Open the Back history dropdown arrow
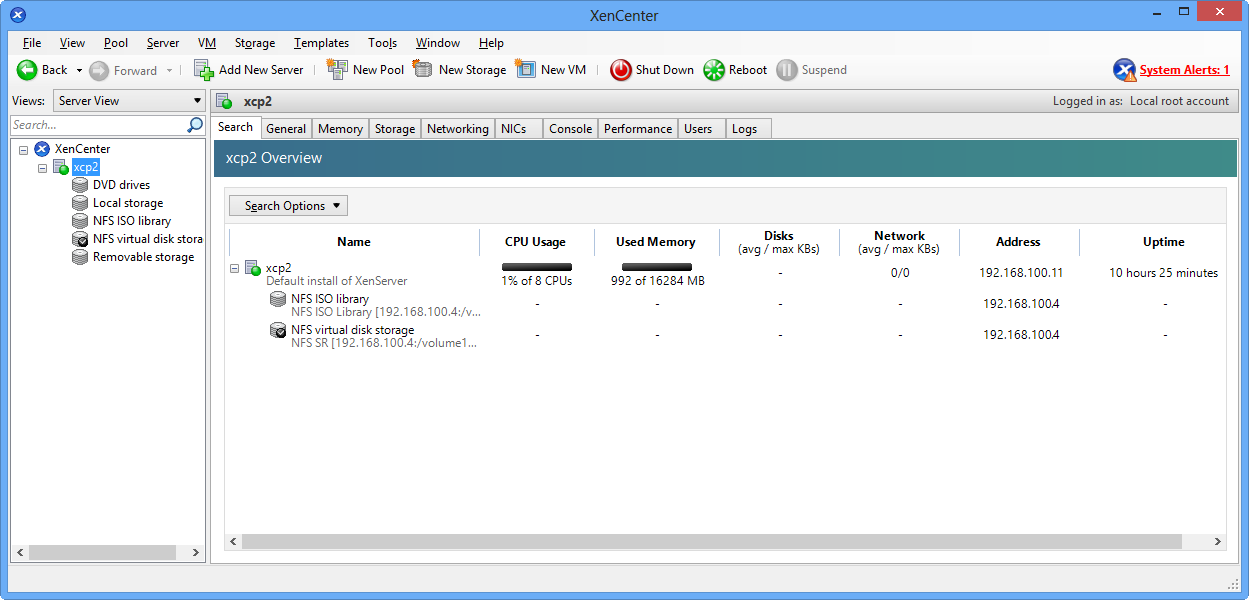 pos(79,71)
